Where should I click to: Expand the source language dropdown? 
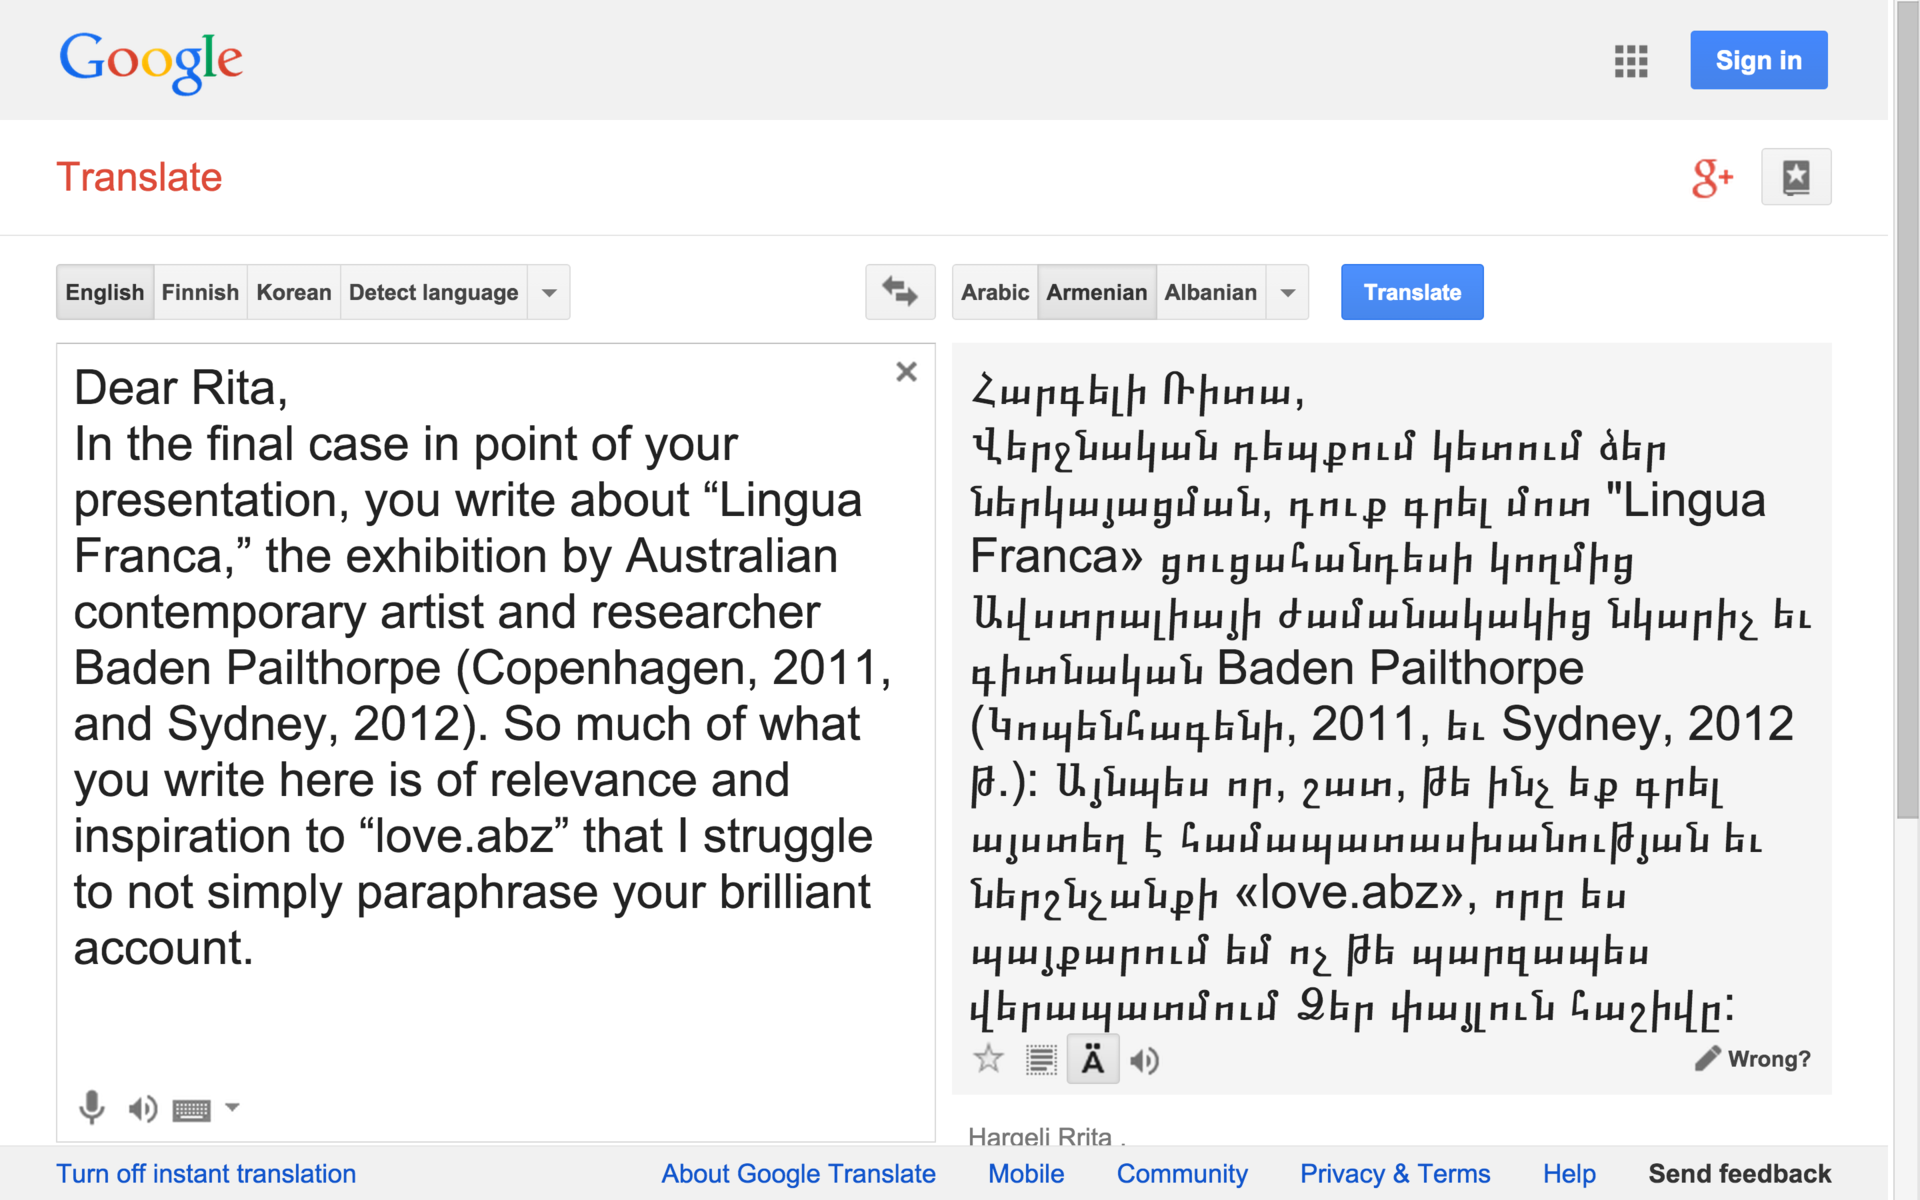click(x=549, y=293)
